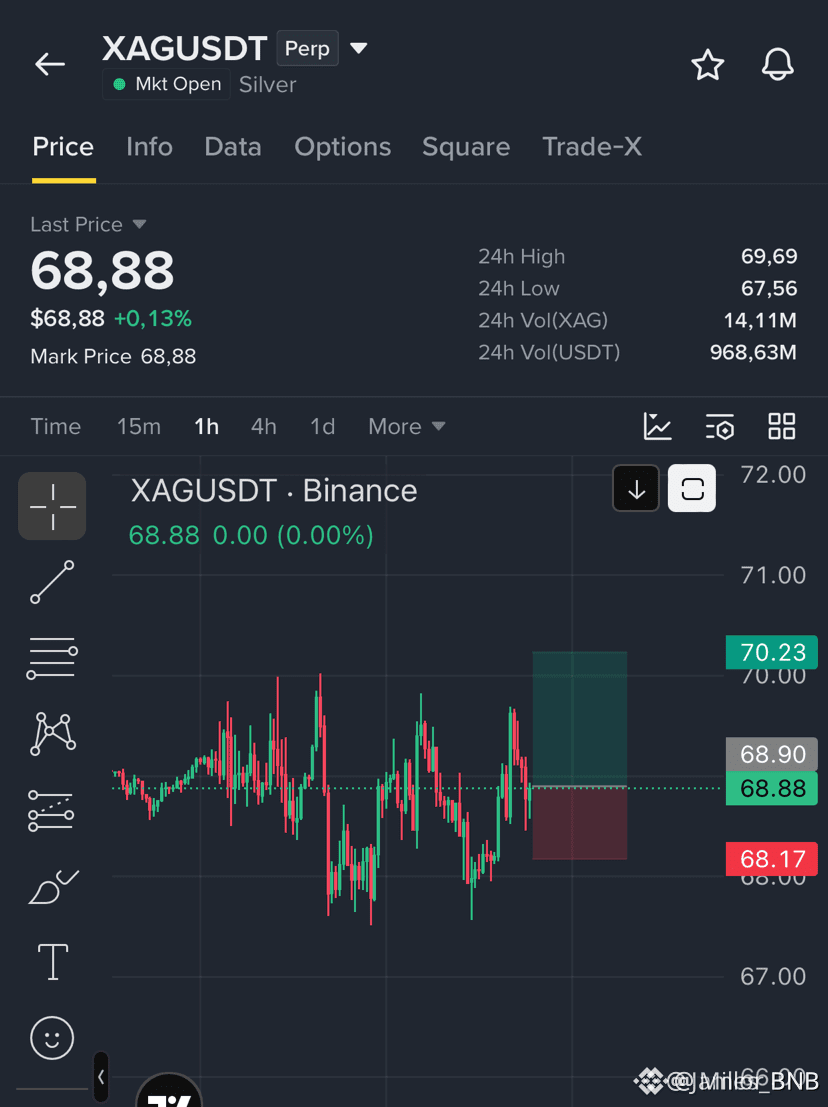Click the red loss zone of position
Viewport: 828px width, 1107px height.
[x=580, y=823]
